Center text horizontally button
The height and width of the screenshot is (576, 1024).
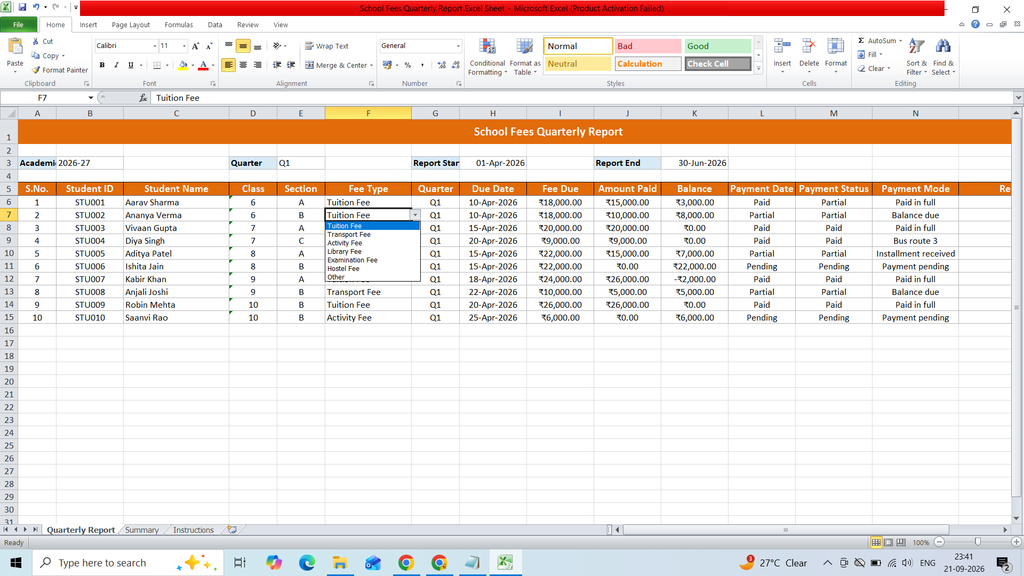[243, 65]
